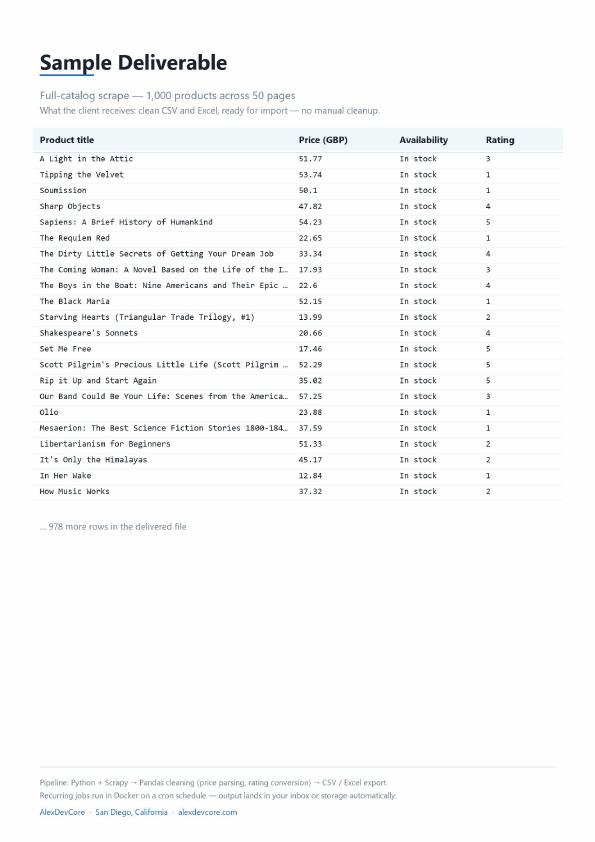
Task: Click the rating 2 in the Starving Hearts row
Action: coord(488,317)
